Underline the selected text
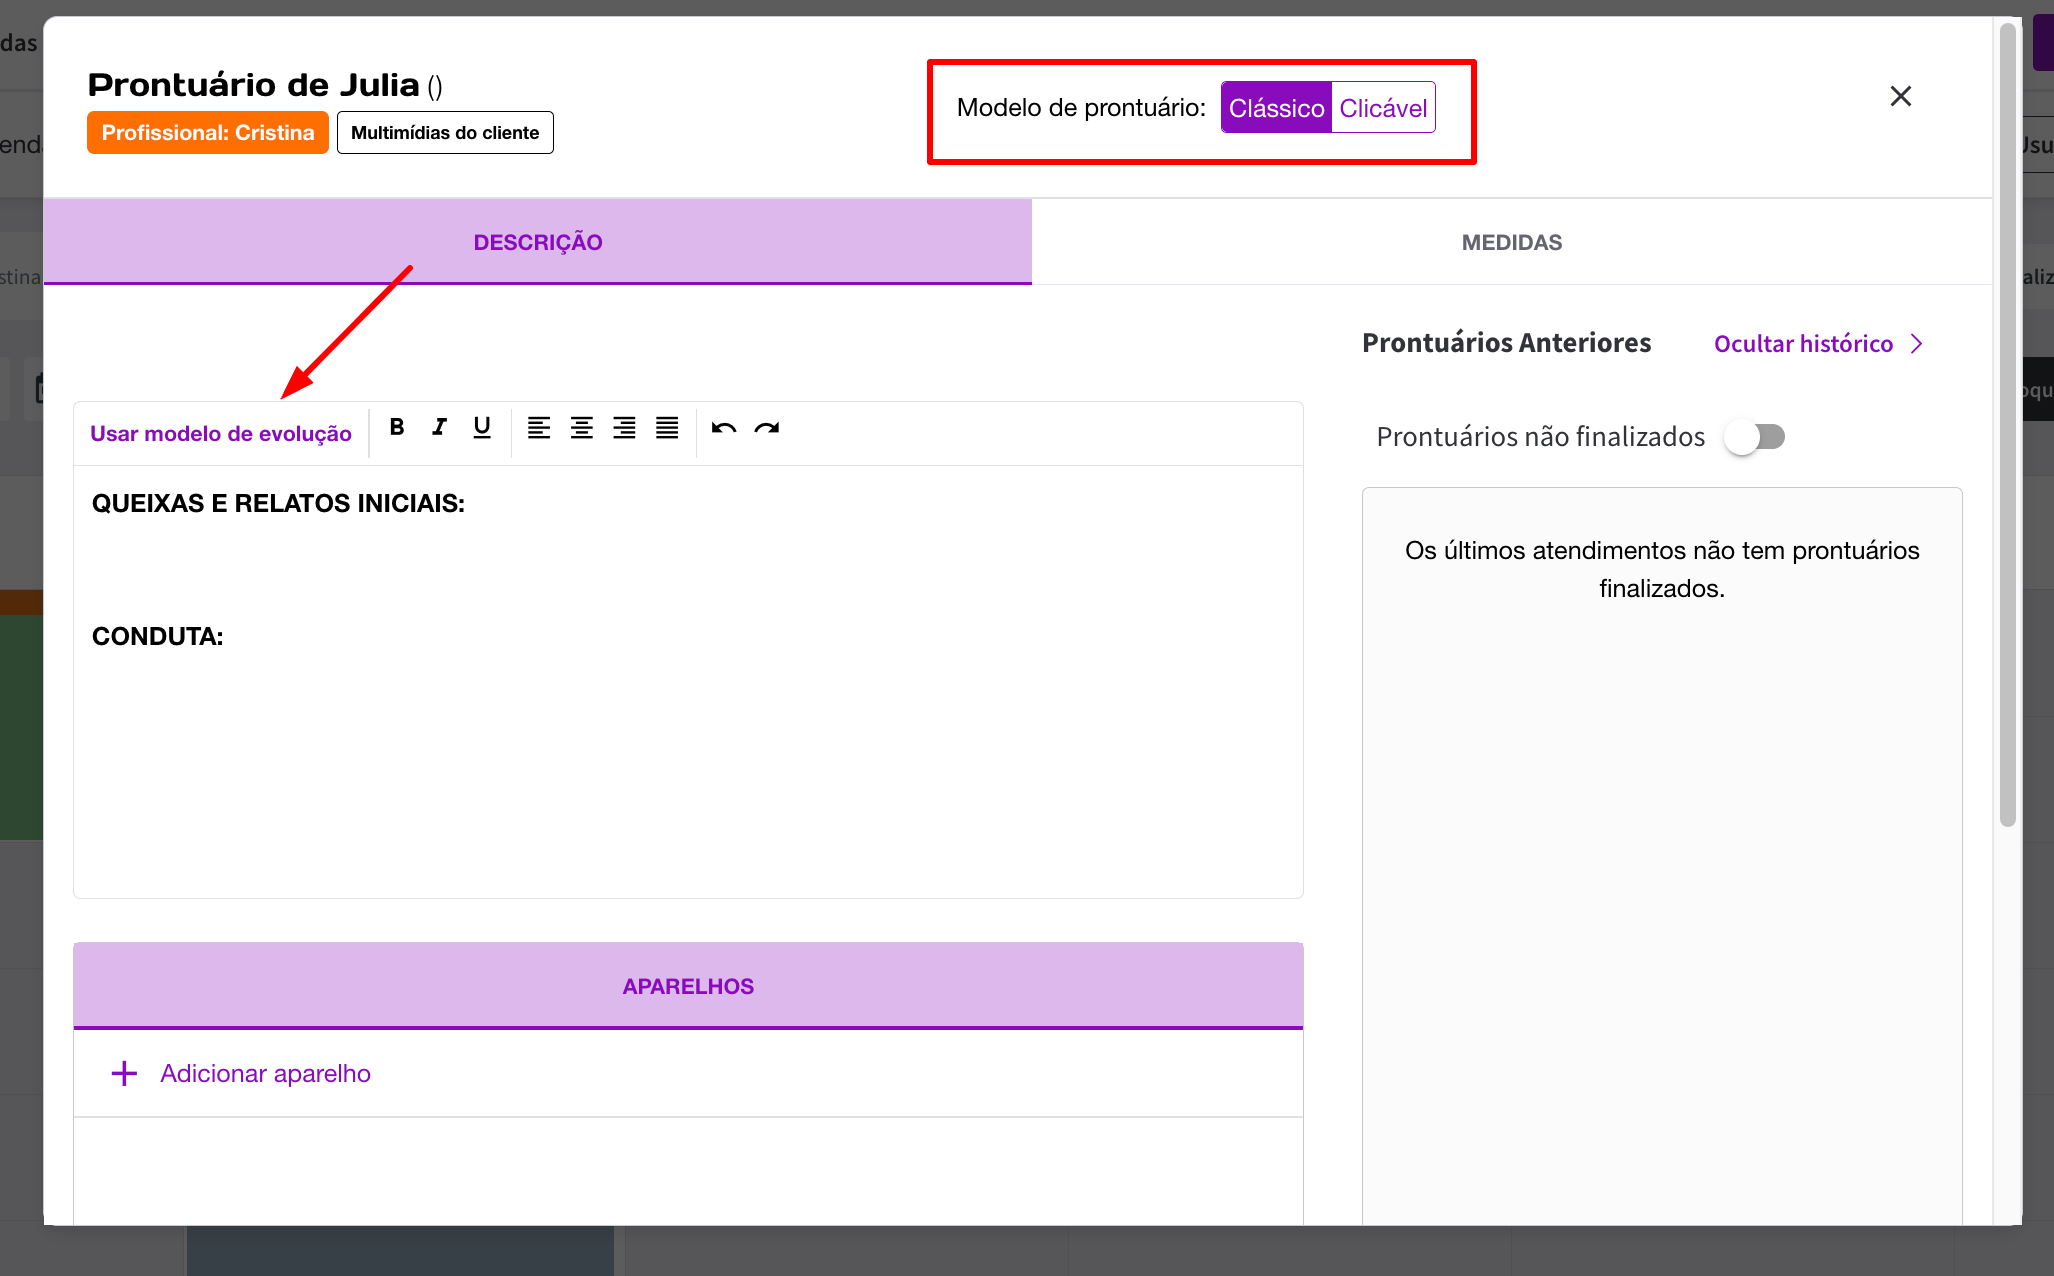 482,428
